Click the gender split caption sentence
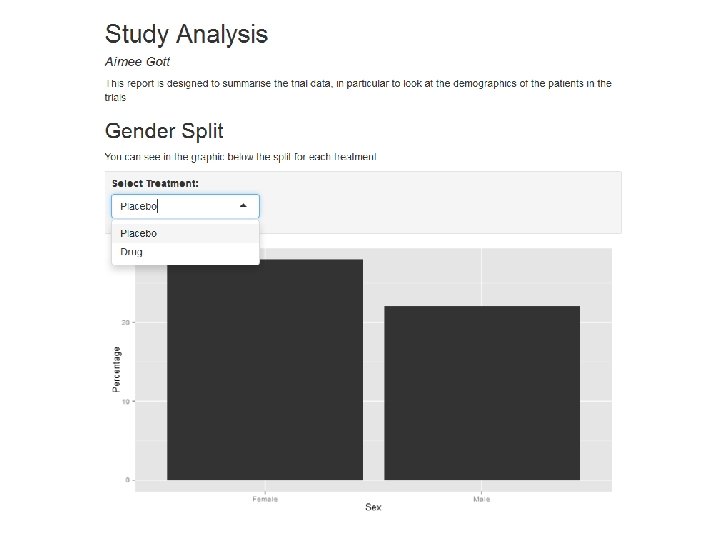The height and width of the screenshot is (540, 720). [241, 157]
